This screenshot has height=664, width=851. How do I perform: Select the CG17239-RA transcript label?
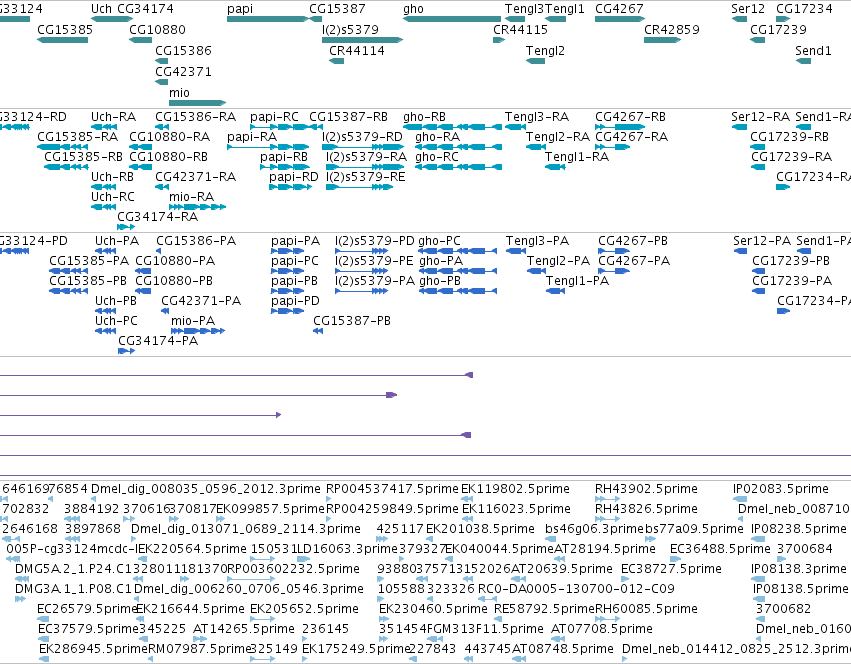point(791,157)
